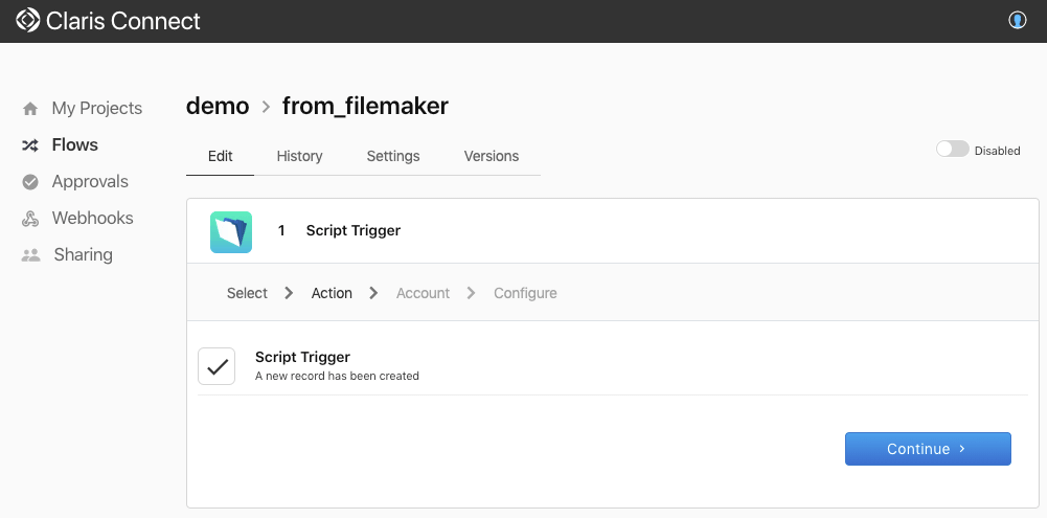The height and width of the screenshot is (518, 1047).
Task: Click the Sharing people icon
Action: tap(31, 255)
